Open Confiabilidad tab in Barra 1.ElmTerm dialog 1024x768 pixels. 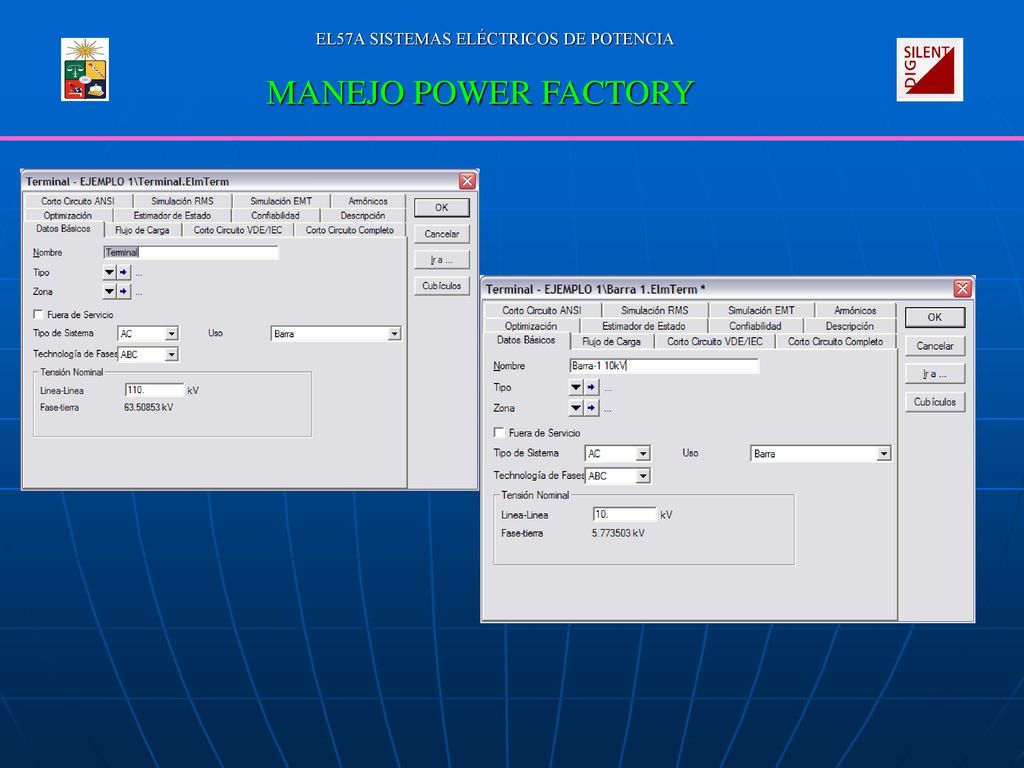click(x=755, y=326)
